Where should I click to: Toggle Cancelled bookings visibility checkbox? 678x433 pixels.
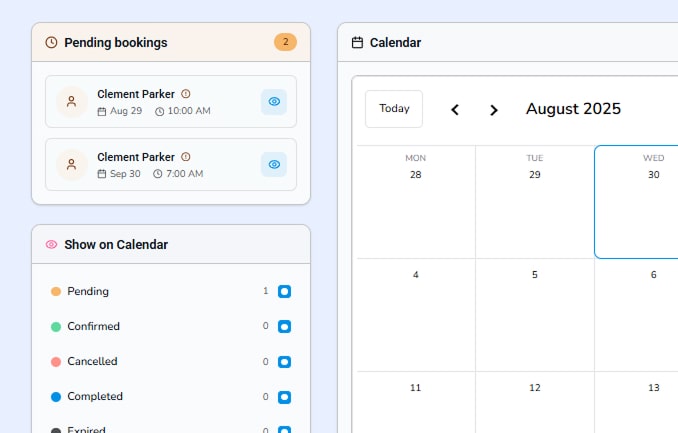284,362
